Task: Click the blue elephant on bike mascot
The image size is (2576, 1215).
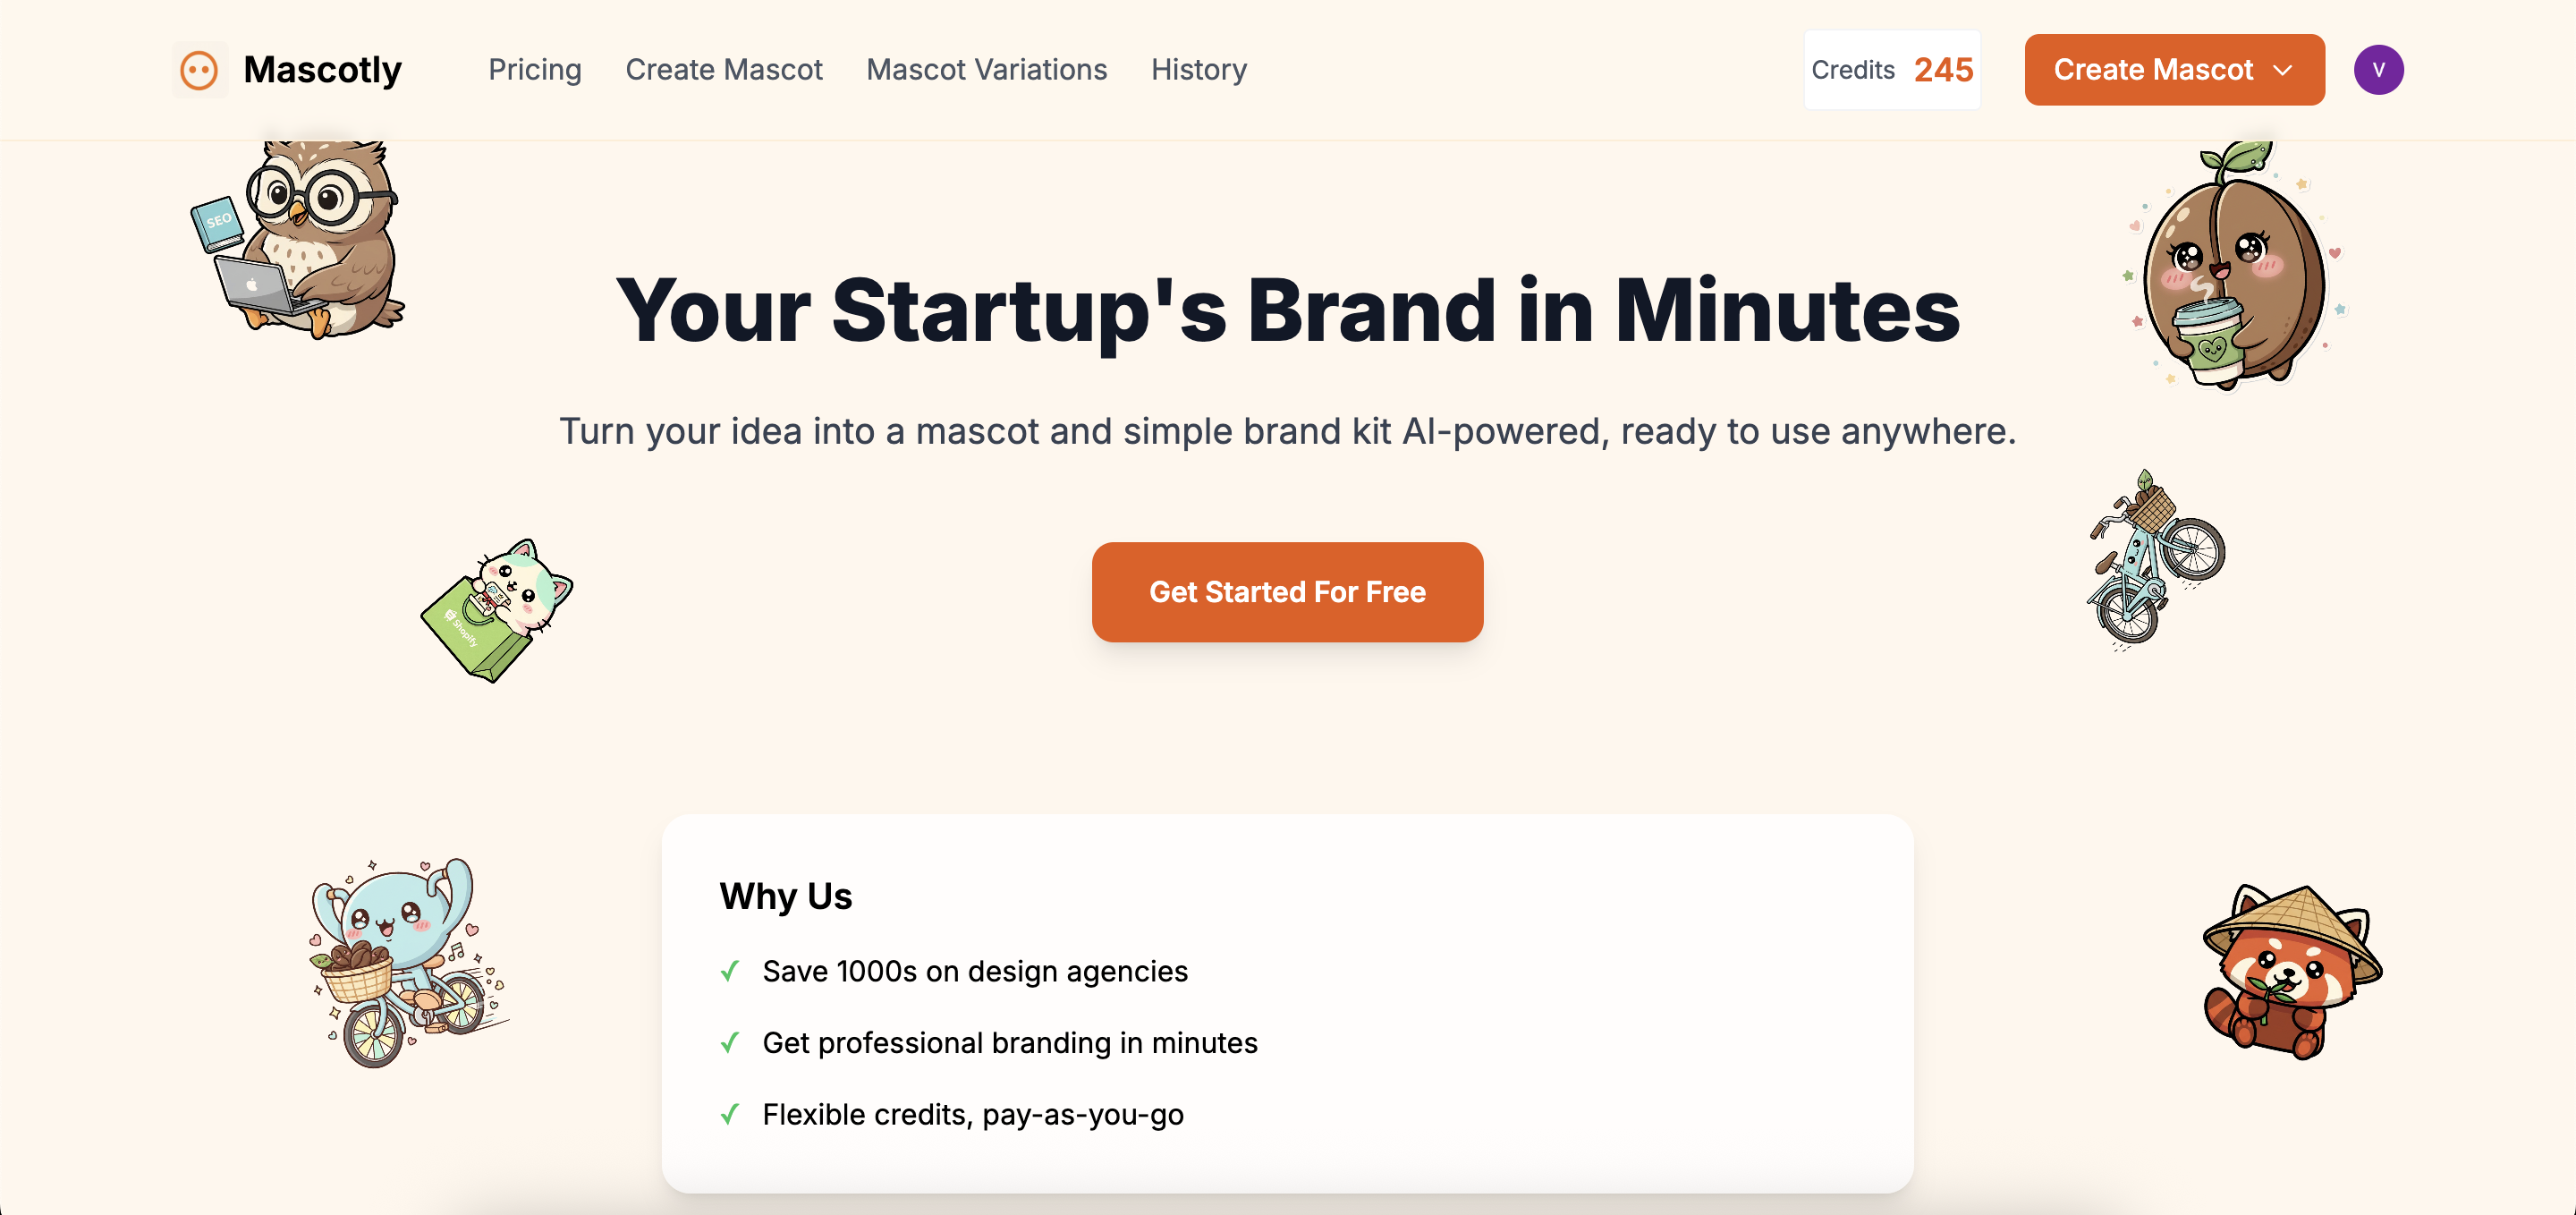Action: click(x=407, y=962)
